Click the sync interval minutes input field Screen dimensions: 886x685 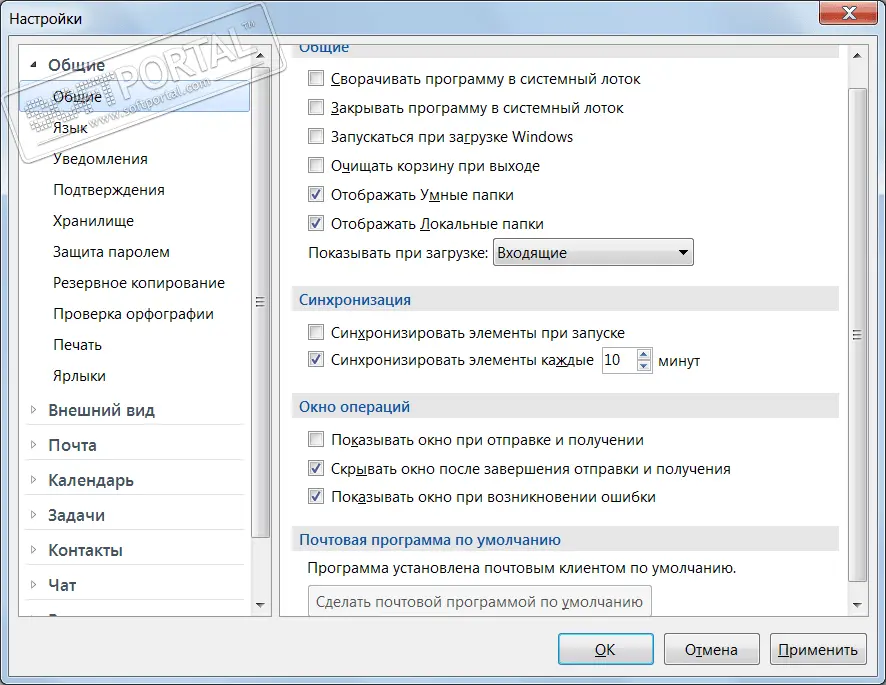[x=617, y=360]
